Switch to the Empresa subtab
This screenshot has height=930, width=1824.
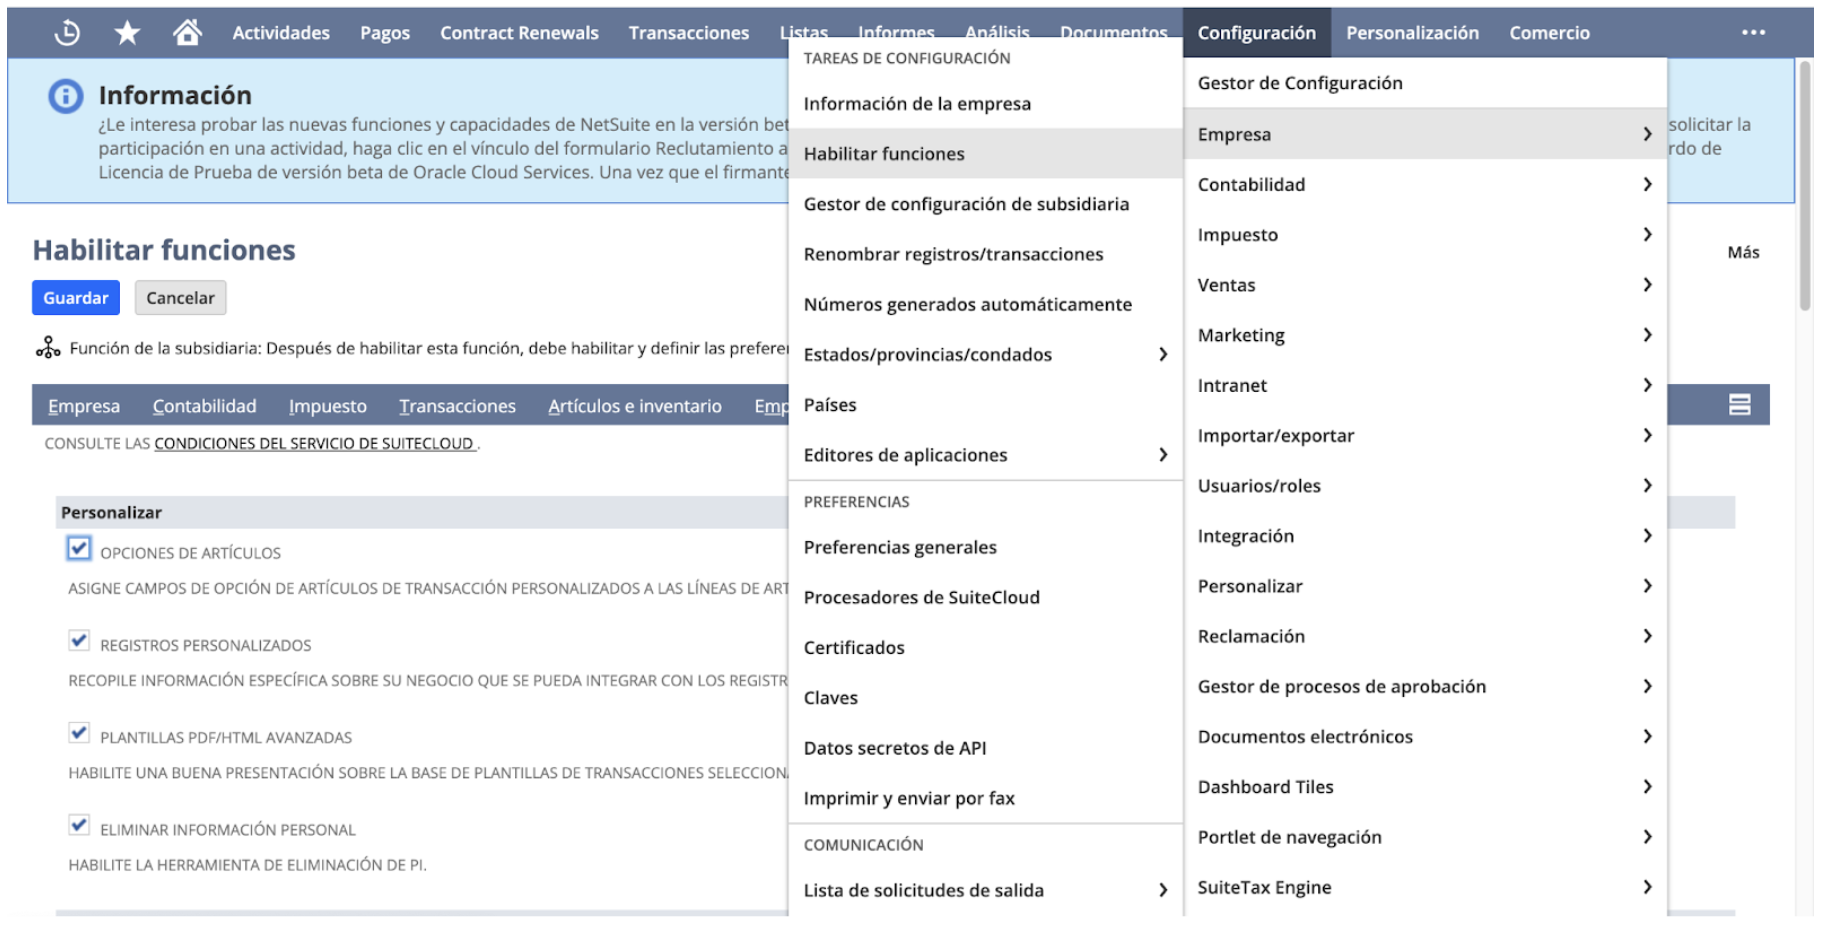click(x=84, y=406)
